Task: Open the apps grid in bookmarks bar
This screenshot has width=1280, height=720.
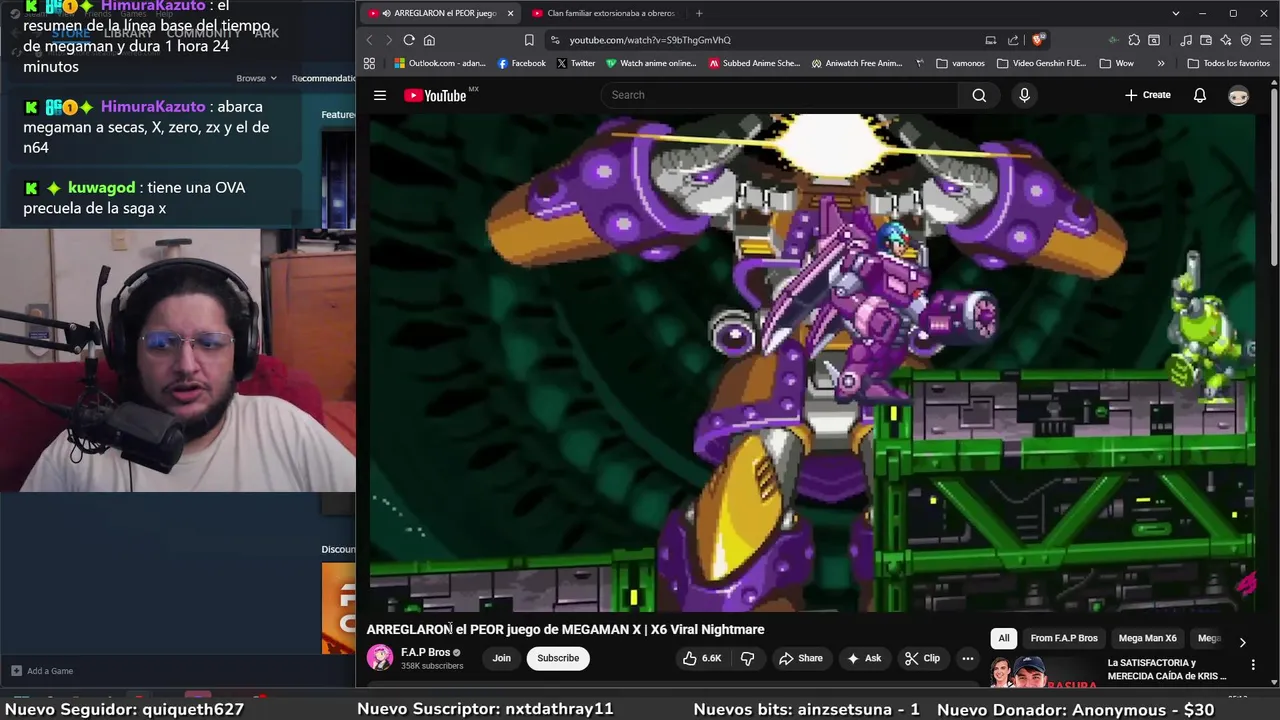Action: coord(369,63)
